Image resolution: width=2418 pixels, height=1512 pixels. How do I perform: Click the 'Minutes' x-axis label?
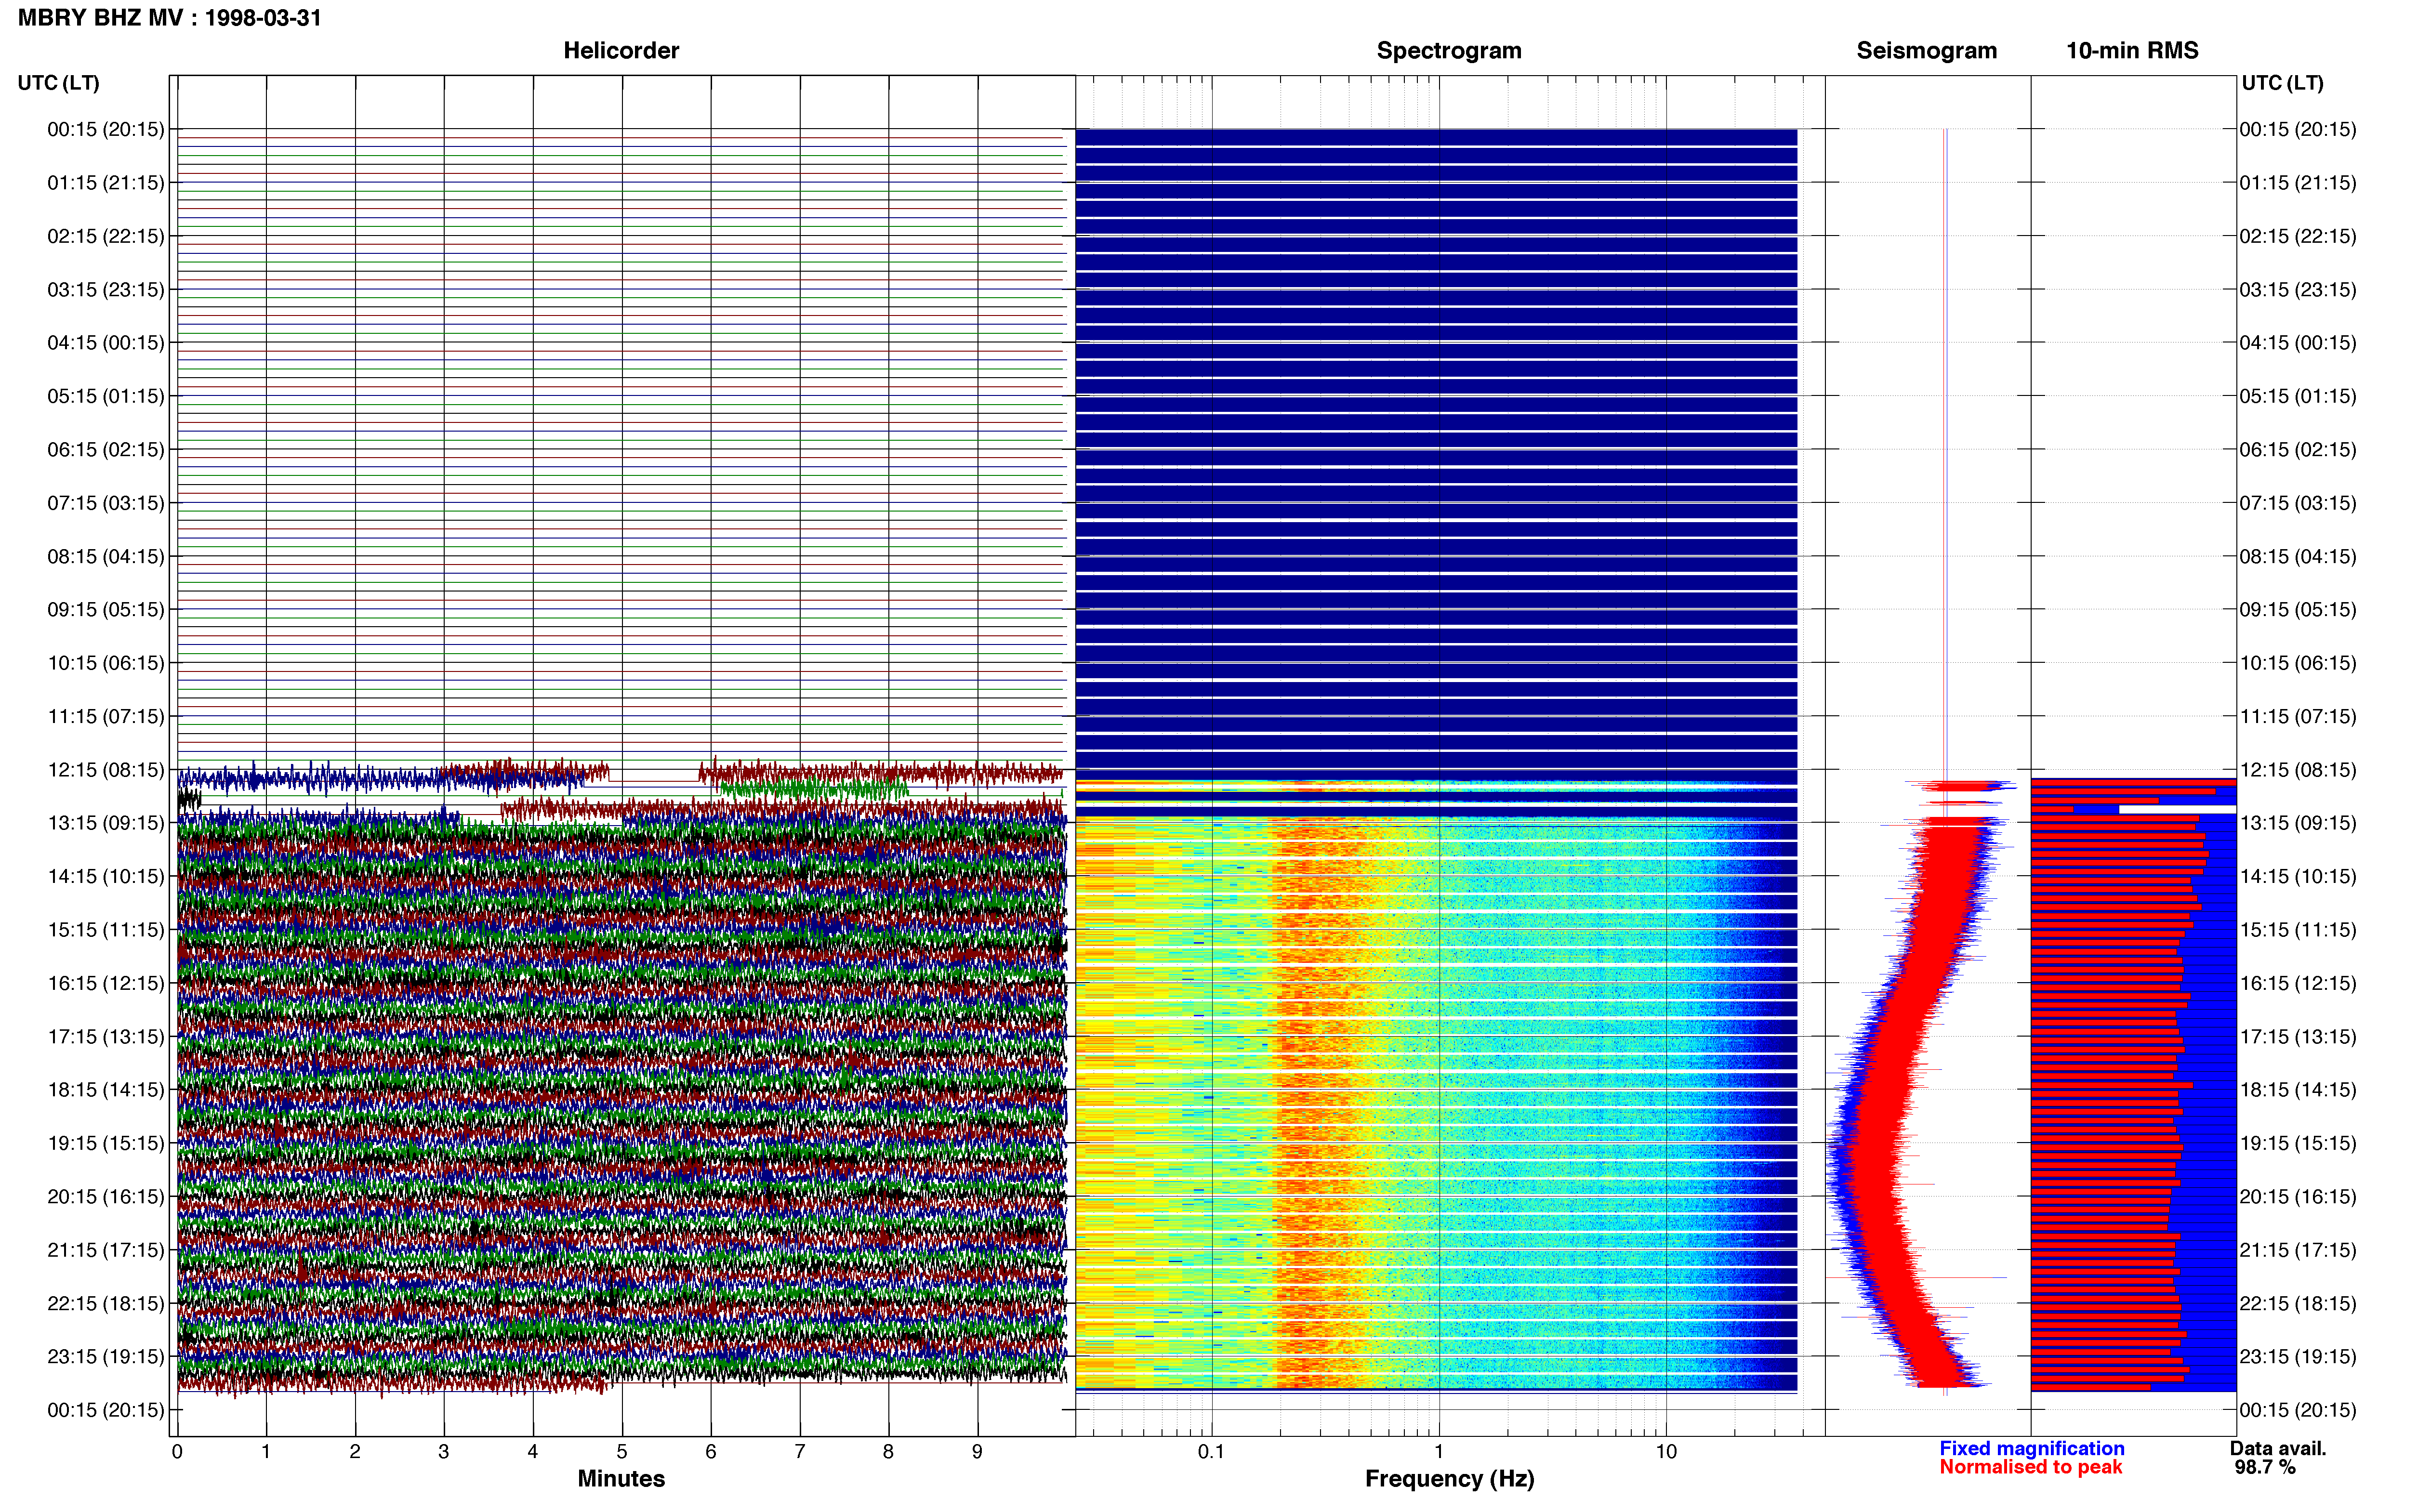[x=621, y=1479]
